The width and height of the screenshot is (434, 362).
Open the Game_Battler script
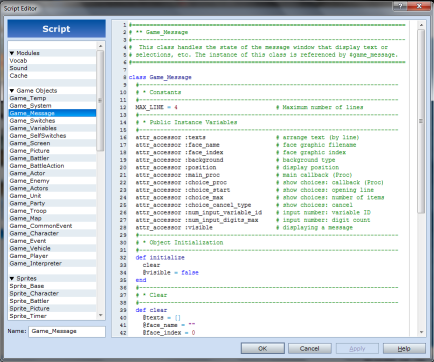[x=52, y=158]
